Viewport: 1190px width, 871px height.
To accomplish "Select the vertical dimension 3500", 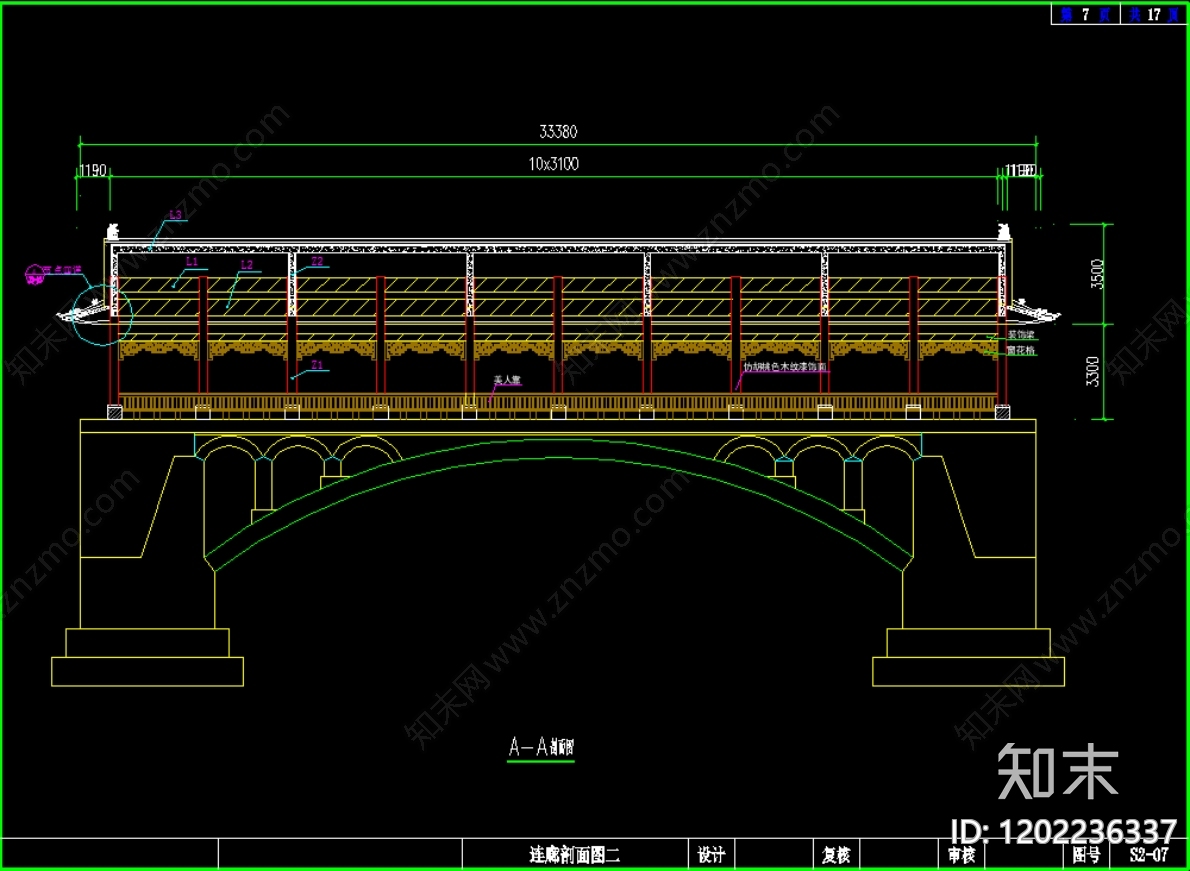I will click(1096, 275).
